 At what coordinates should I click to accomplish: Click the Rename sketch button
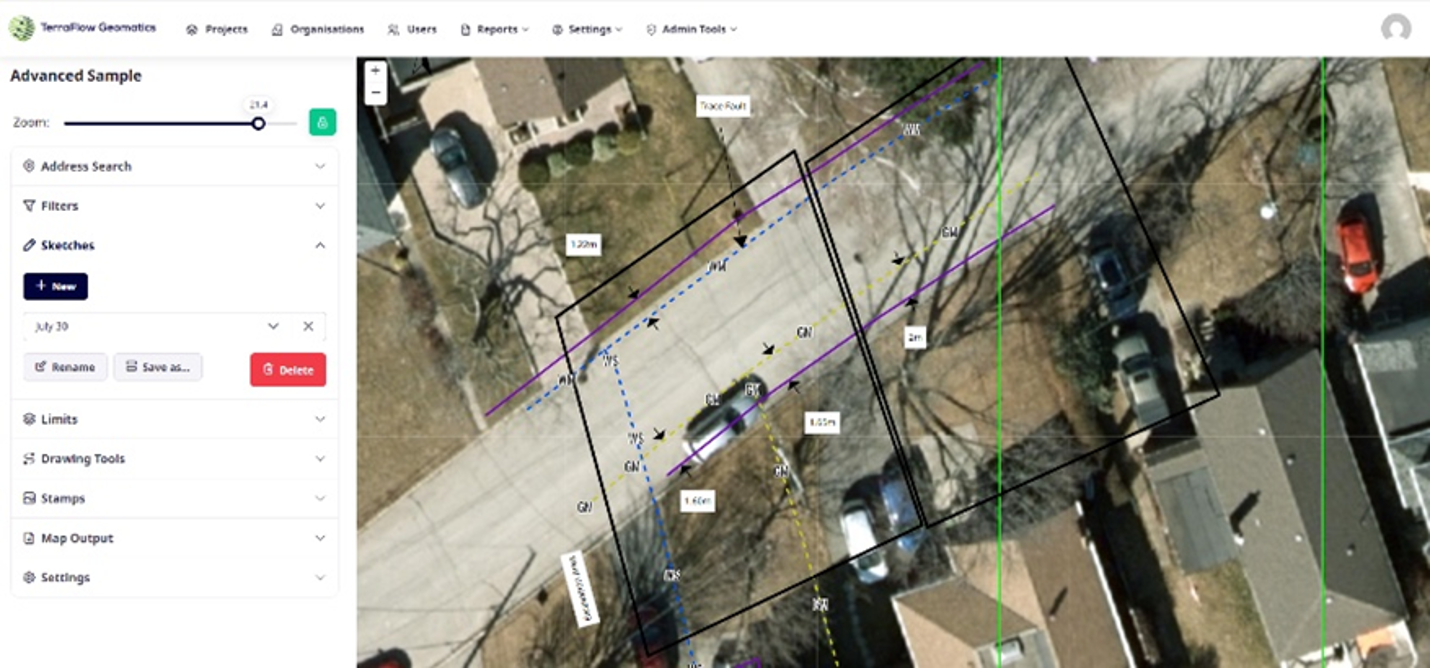65,367
